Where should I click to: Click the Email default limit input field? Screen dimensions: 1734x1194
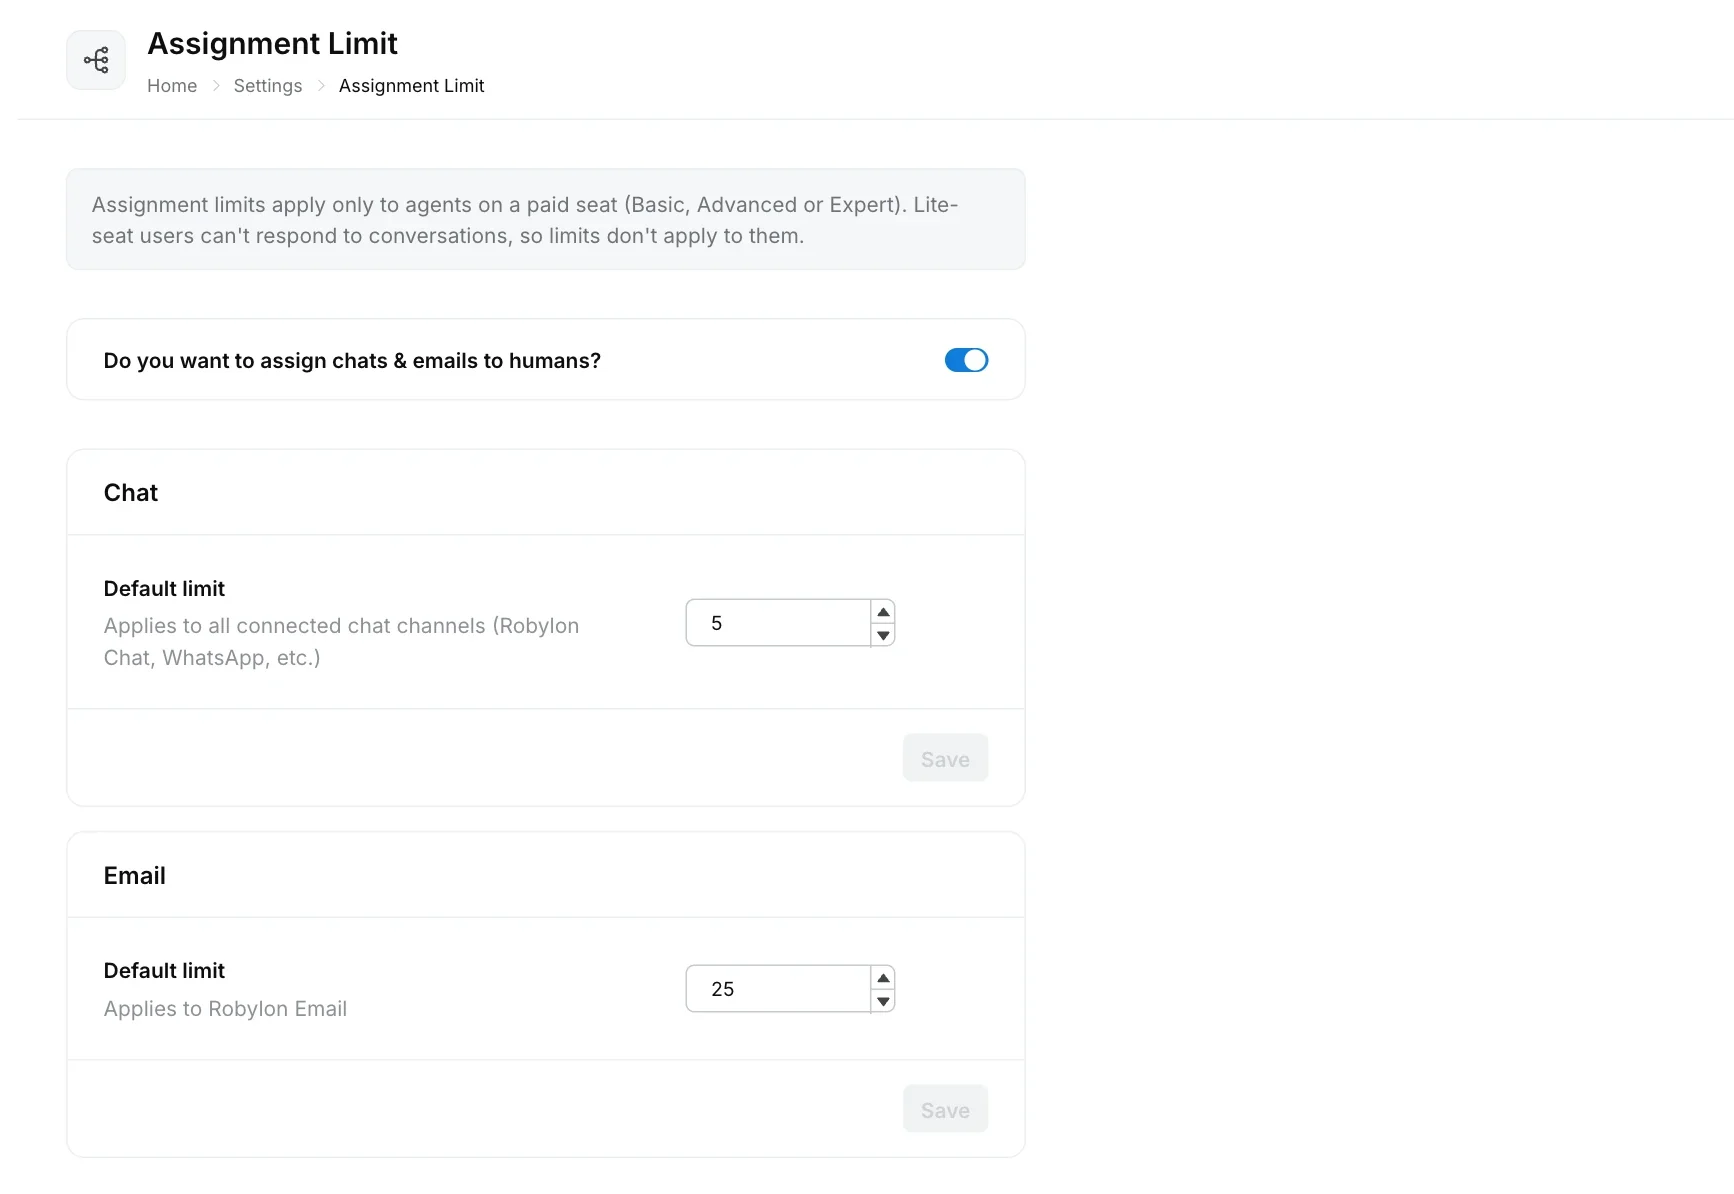tap(778, 989)
